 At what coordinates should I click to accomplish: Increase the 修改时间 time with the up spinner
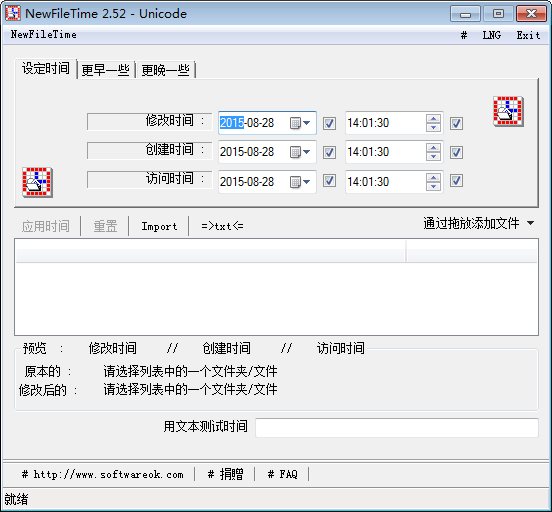(433, 119)
